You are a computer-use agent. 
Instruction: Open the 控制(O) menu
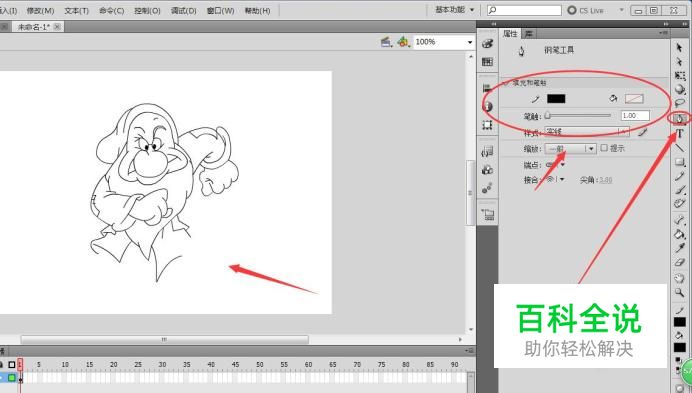tap(147, 10)
